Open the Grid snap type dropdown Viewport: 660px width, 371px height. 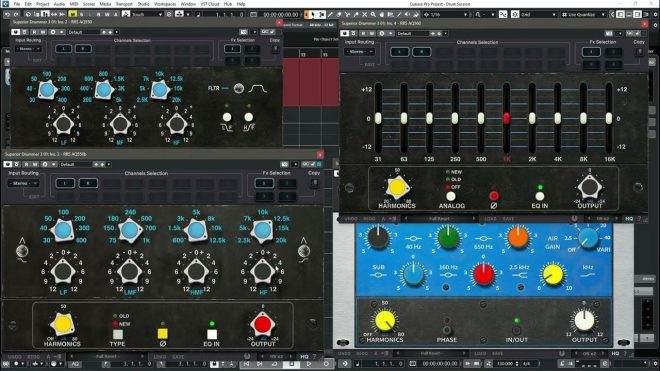[x=538, y=14]
